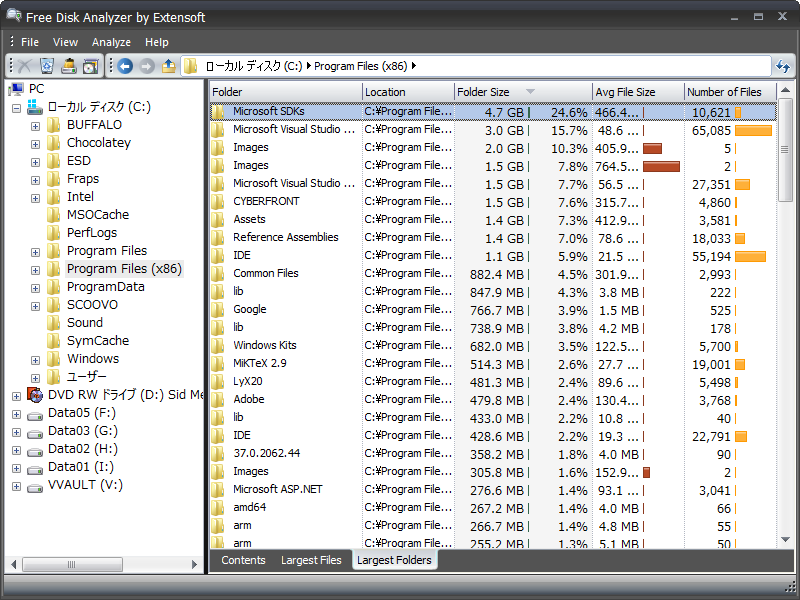
Task: Go up one folder level icon
Action: point(169,66)
